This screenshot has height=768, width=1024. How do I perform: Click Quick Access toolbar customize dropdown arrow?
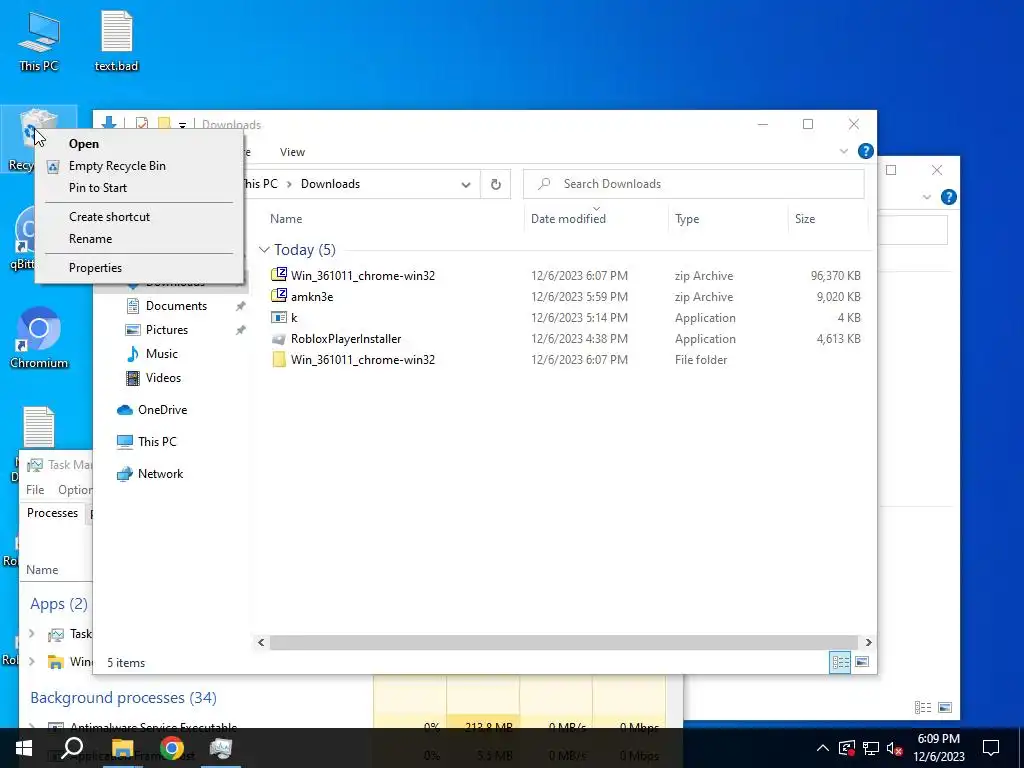pos(182,125)
